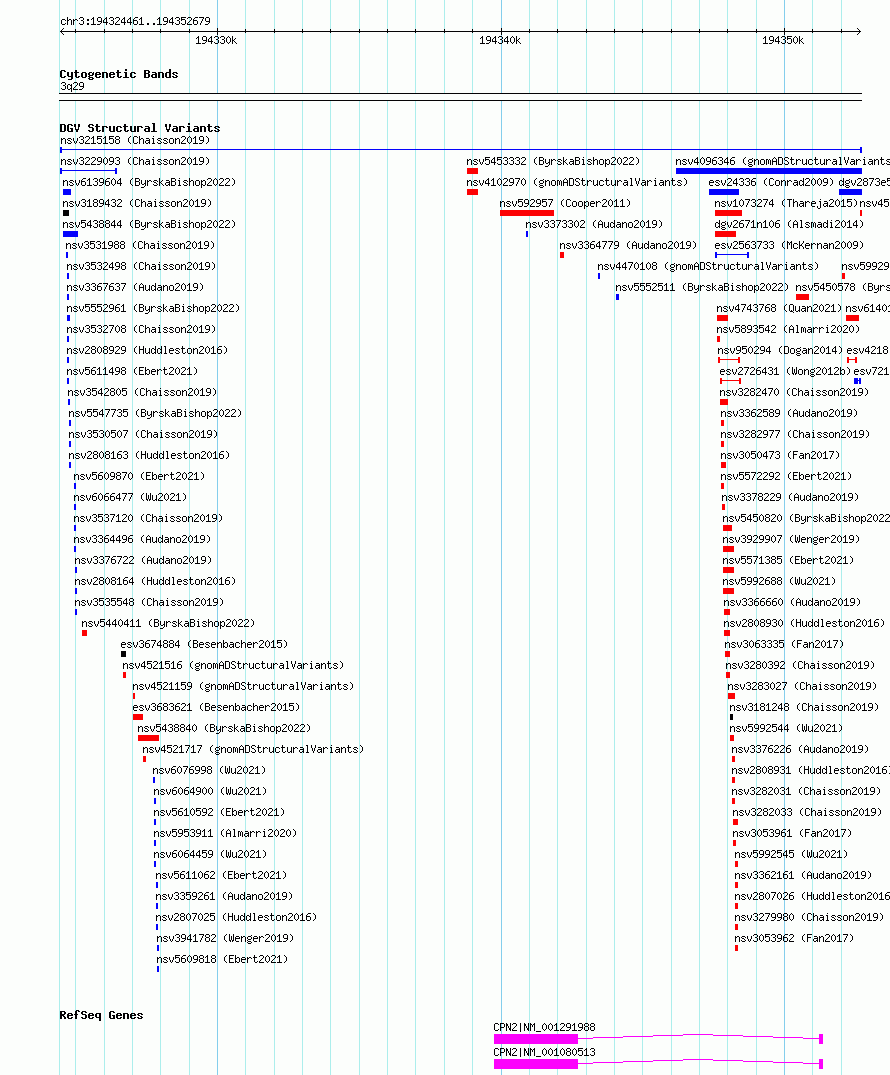
Task: Click nsv4743768 (Quan2021) label
Action: [x=779, y=309]
